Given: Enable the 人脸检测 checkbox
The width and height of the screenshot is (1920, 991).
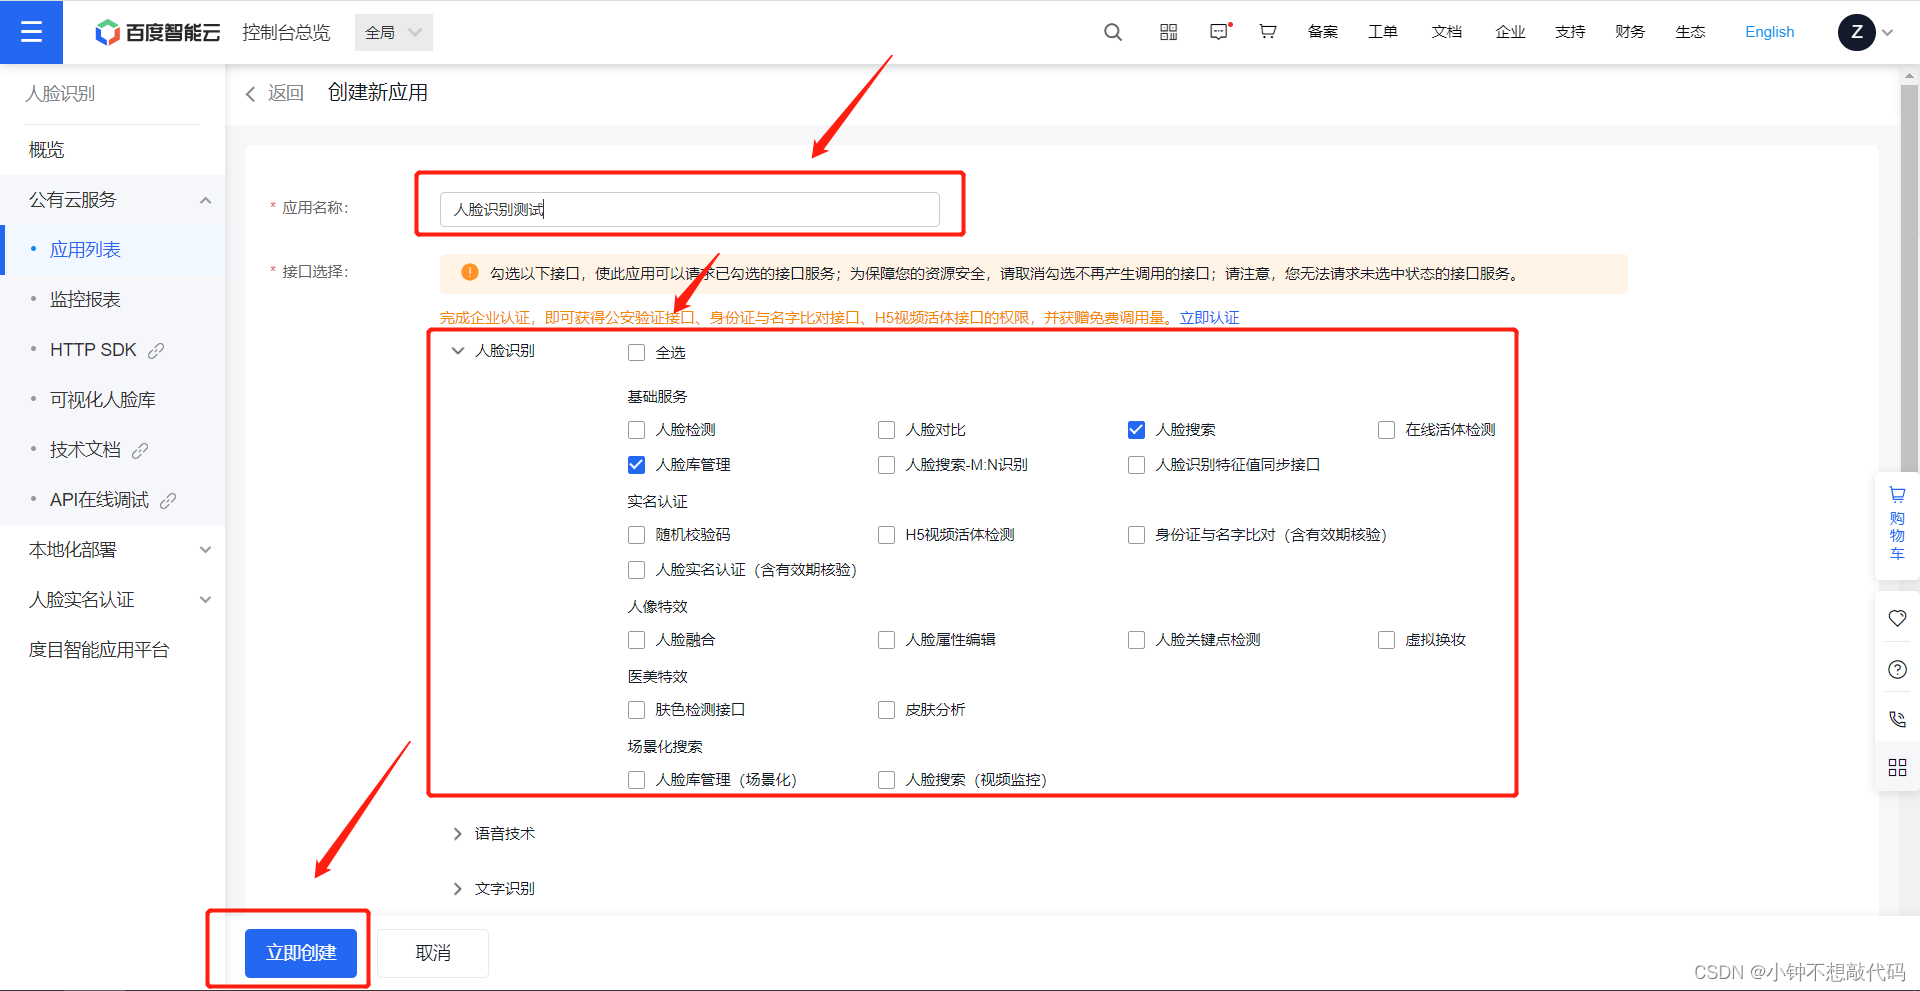Looking at the screenshot, I should (636, 429).
